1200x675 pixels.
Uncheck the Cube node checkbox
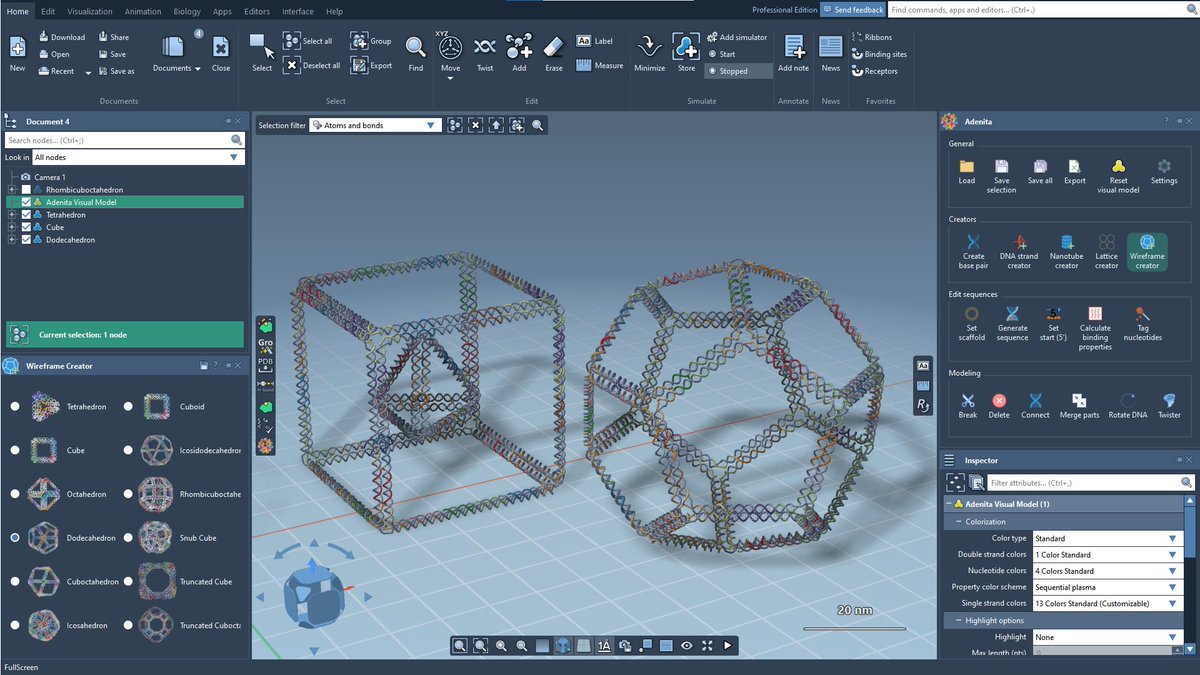(x=26, y=227)
